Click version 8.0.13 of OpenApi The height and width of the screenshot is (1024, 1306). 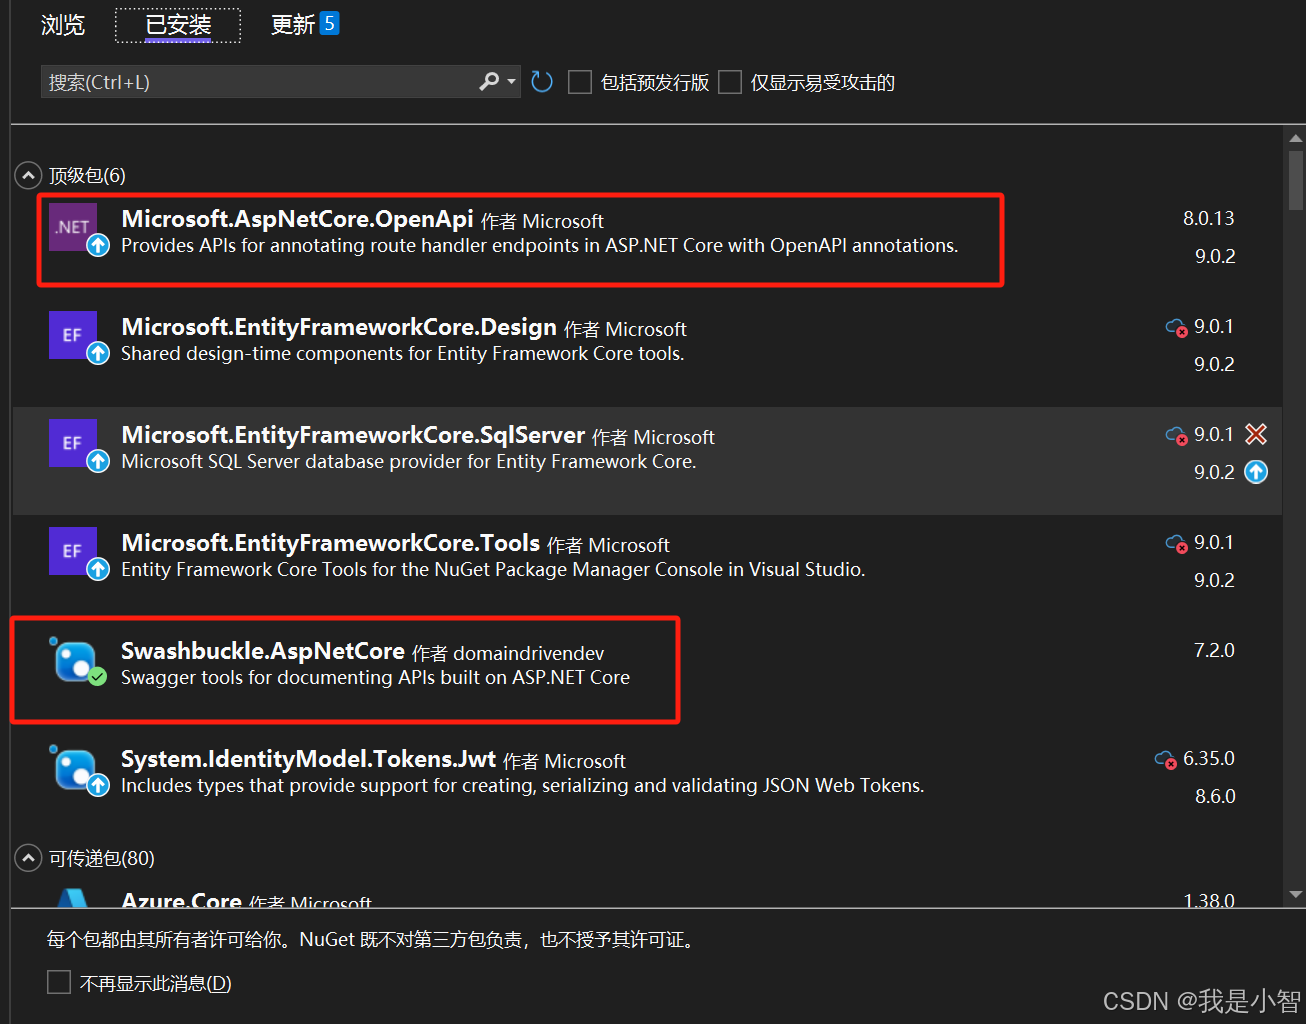pos(1208,218)
